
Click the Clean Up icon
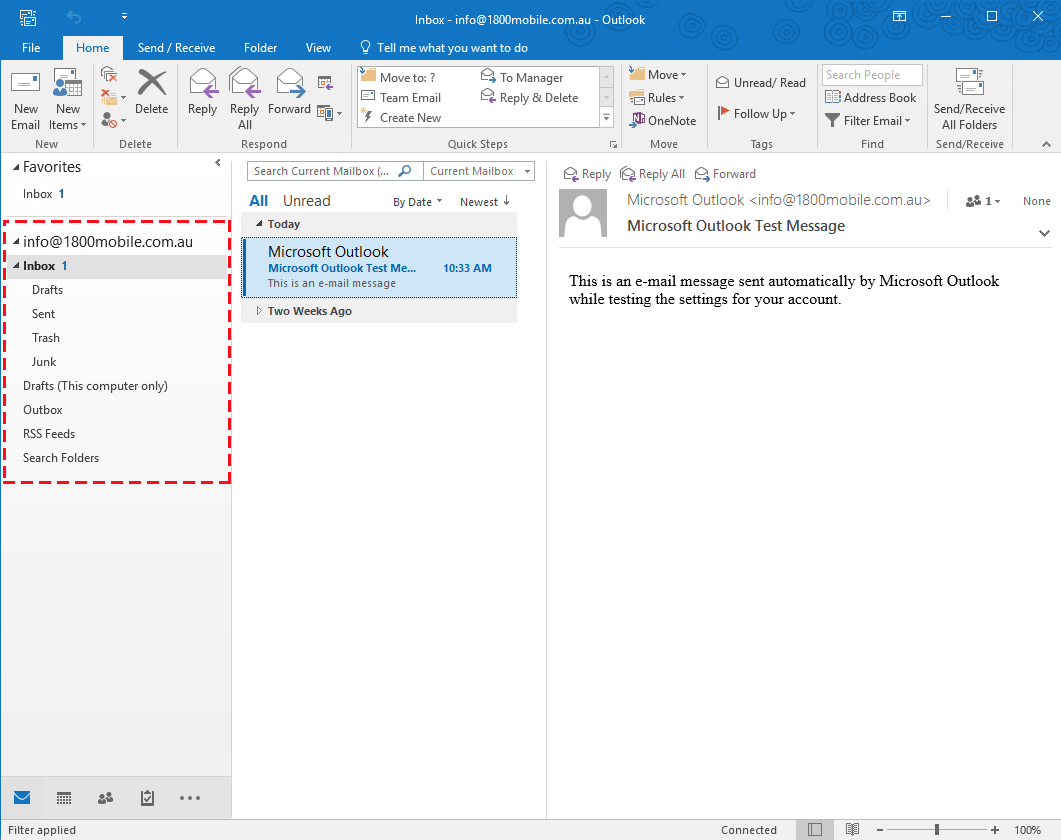point(112,97)
